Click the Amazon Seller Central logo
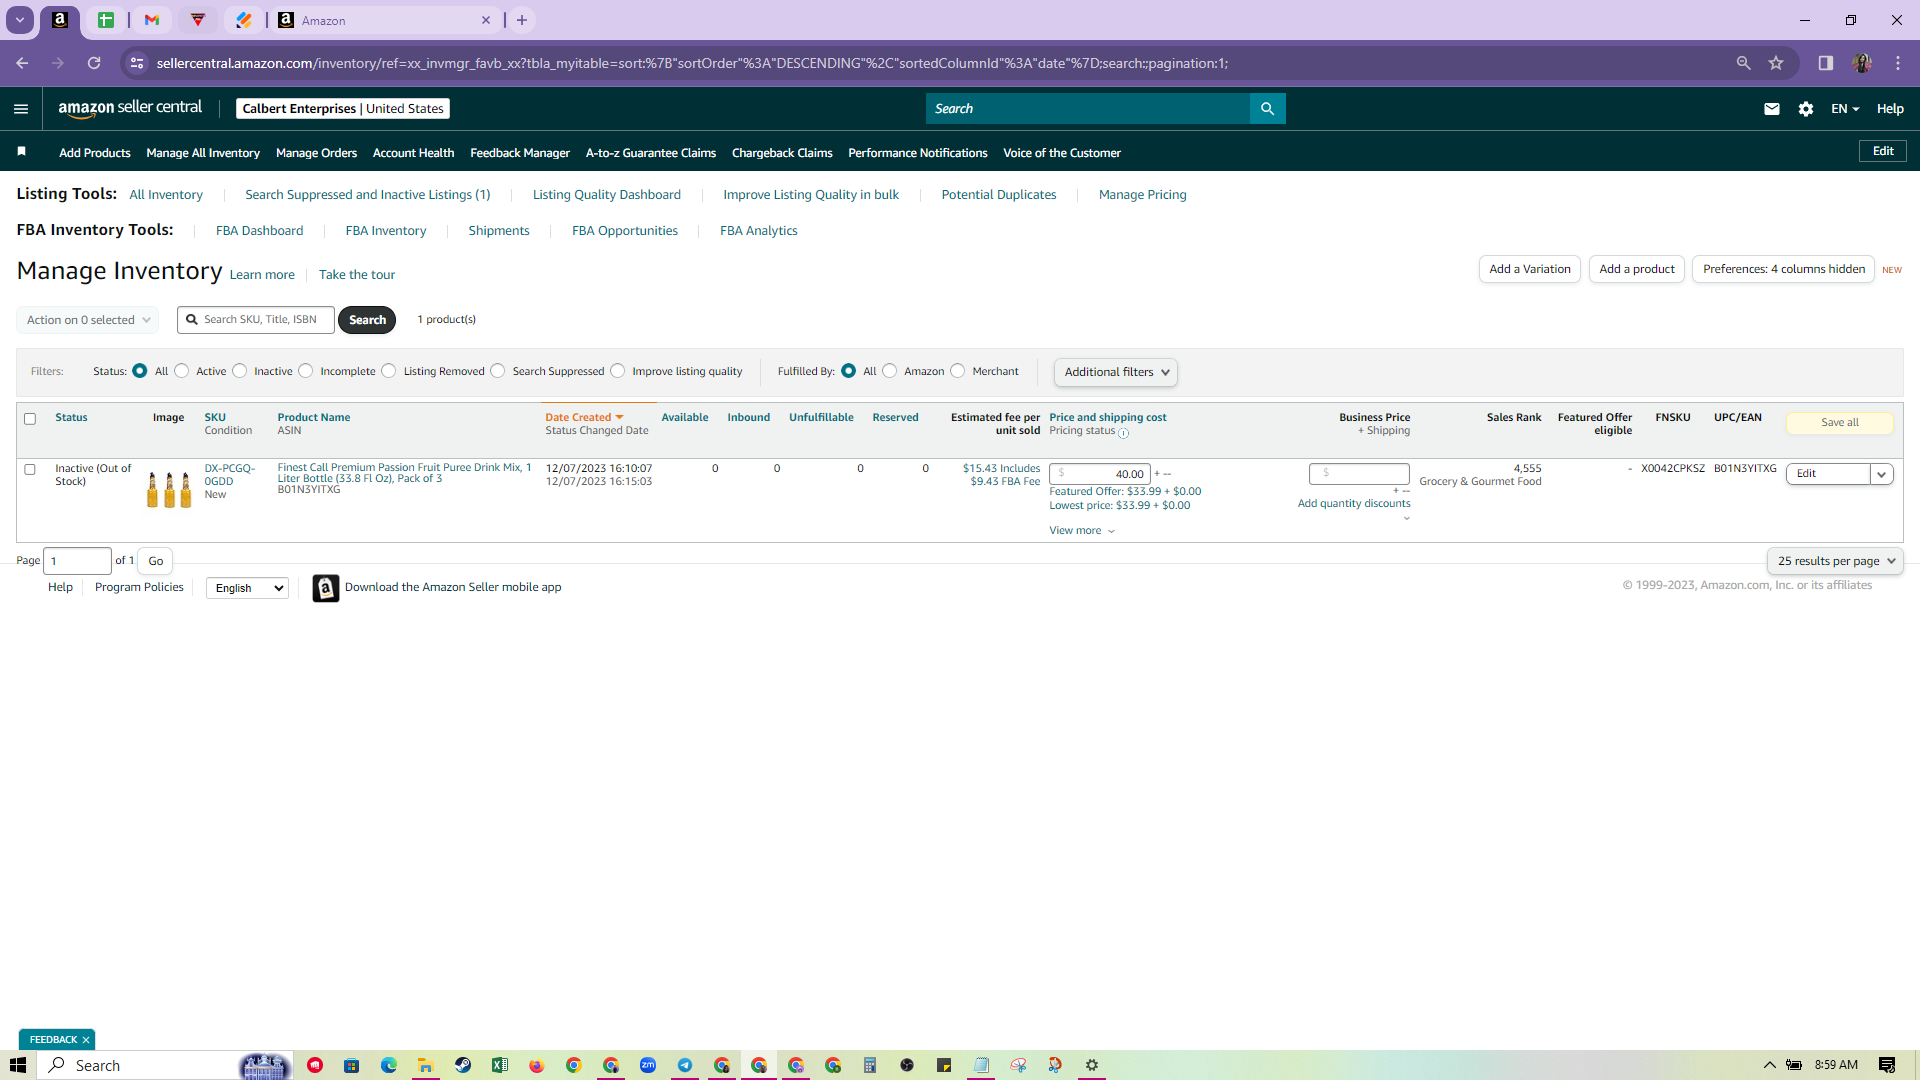Screen dimensions: 1920x1080 point(130,108)
